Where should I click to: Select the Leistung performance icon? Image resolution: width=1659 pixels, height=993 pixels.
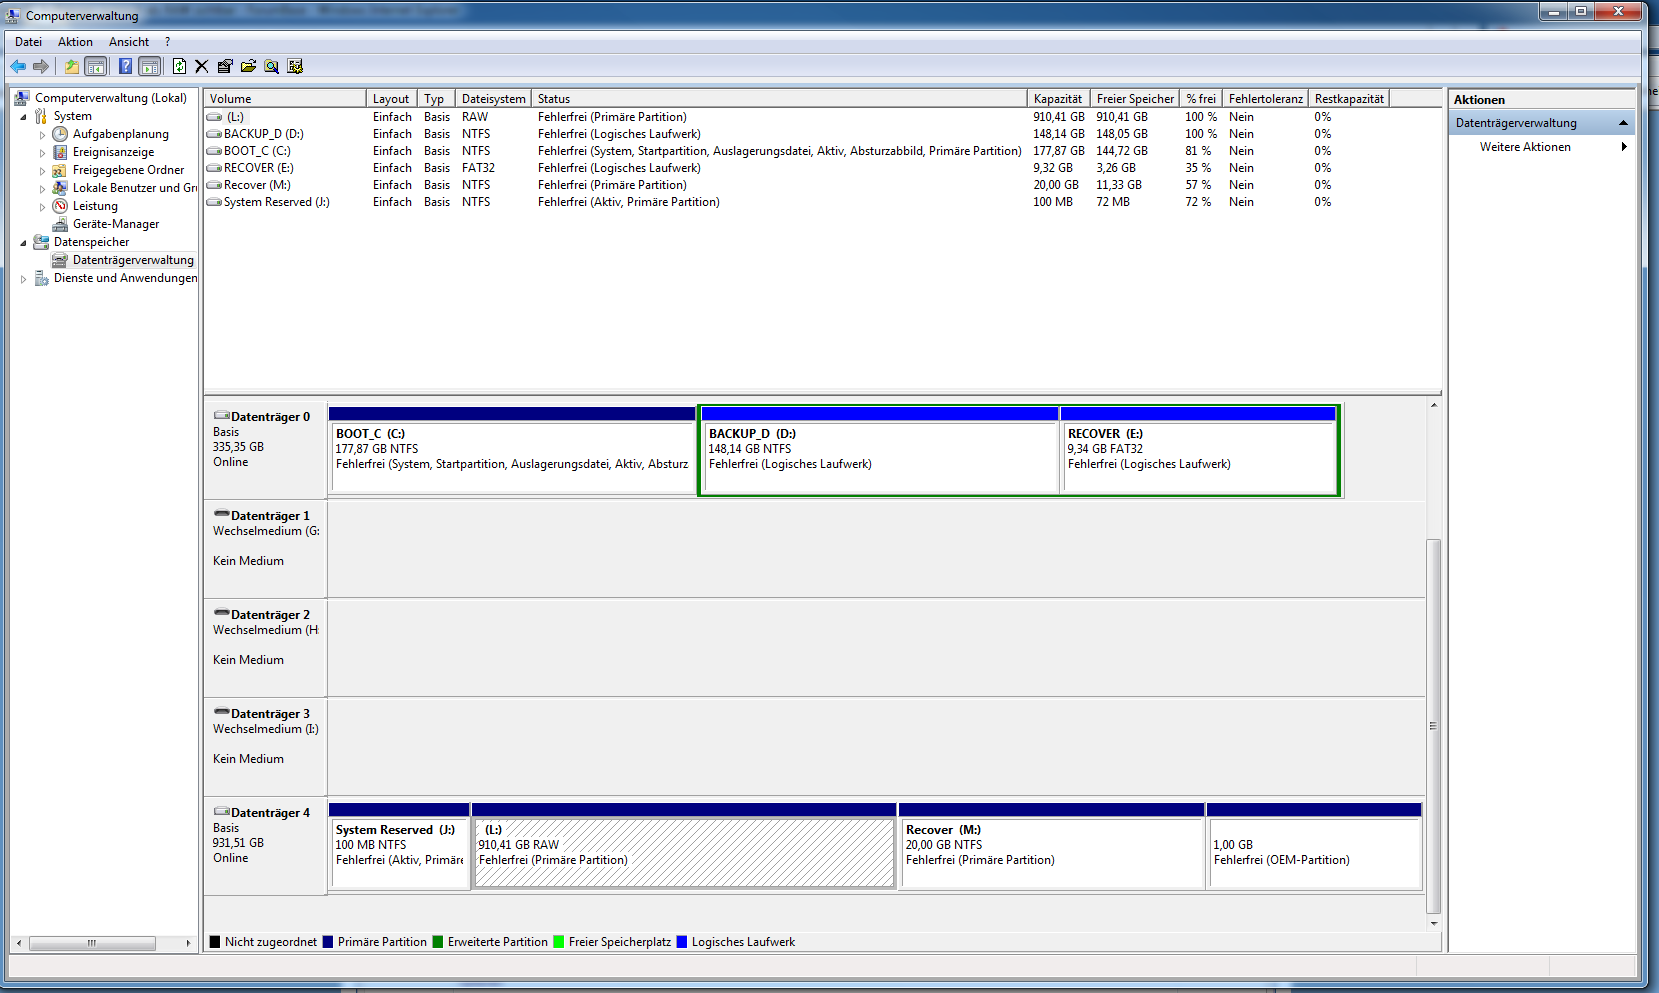pos(60,206)
